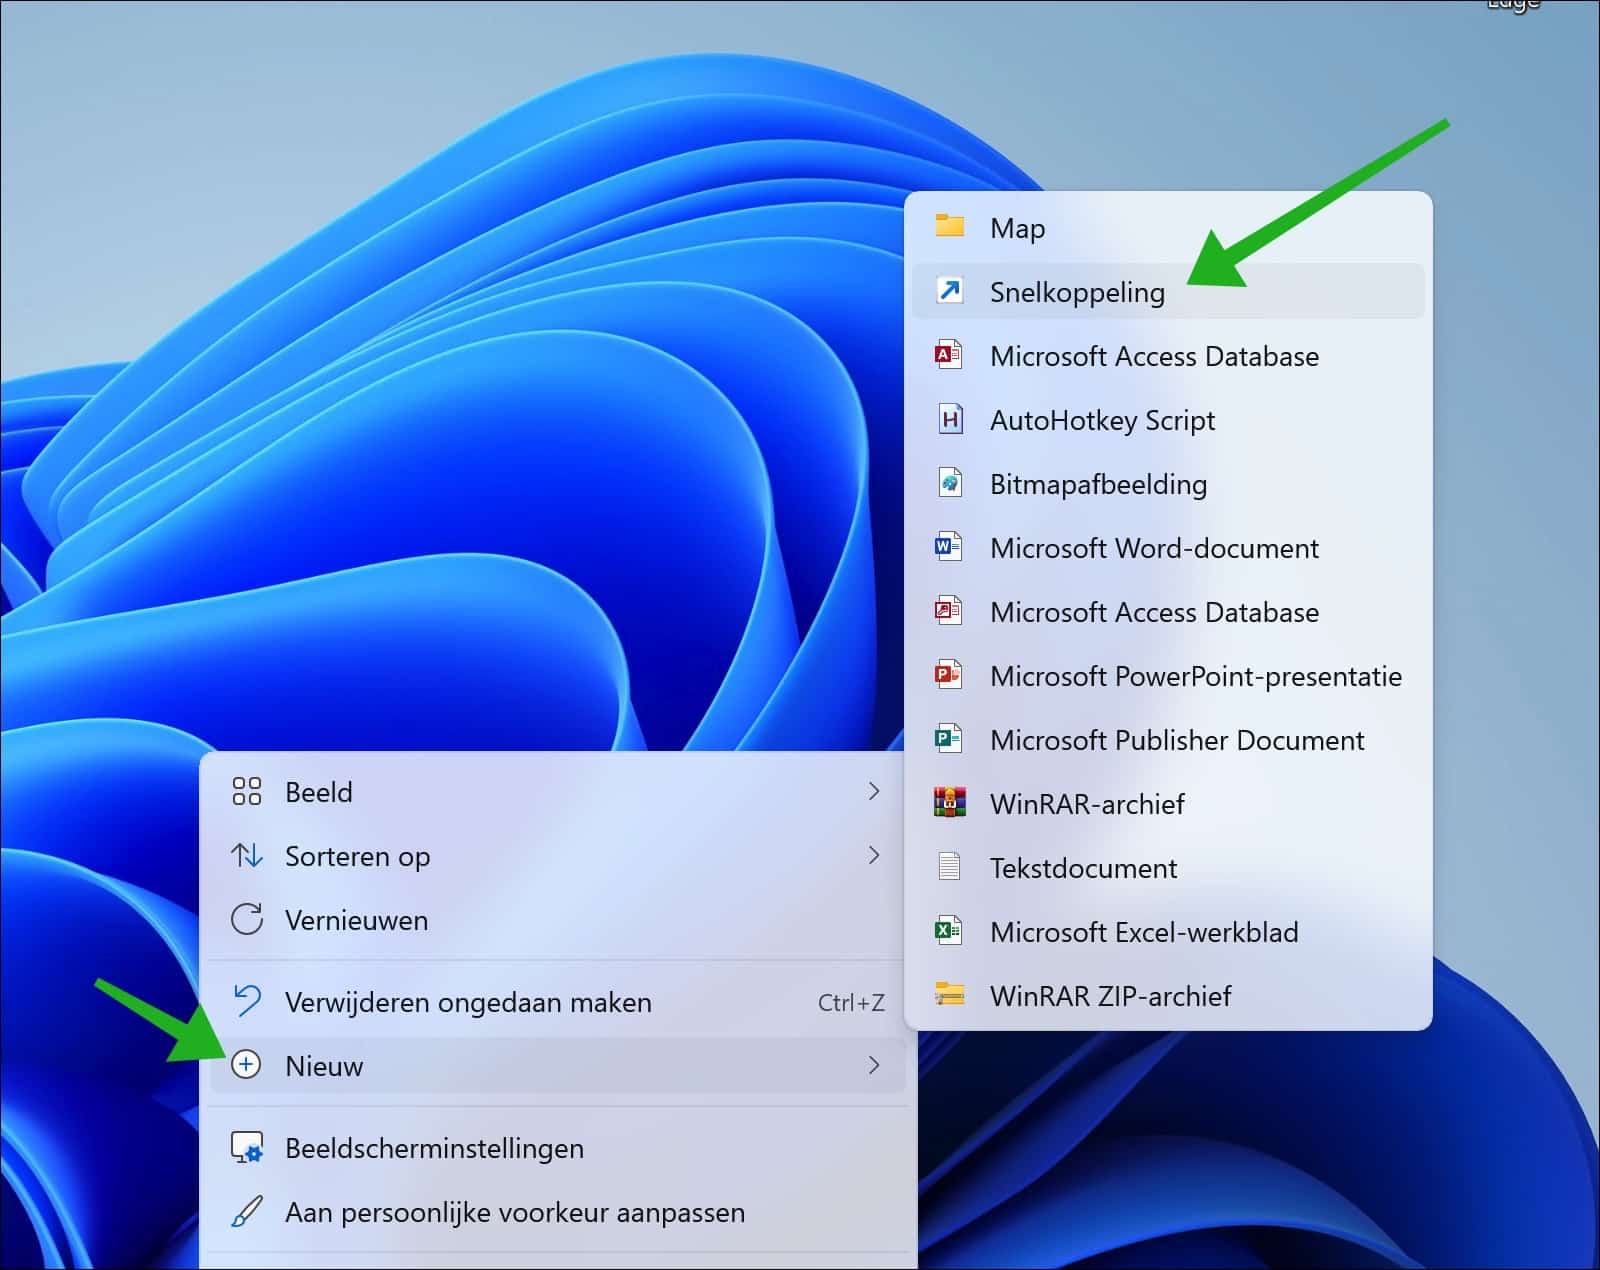Click the Microsoft Publisher Document icon
This screenshot has height=1270, width=1600.
pyautogui.click(x=950, y=740)
